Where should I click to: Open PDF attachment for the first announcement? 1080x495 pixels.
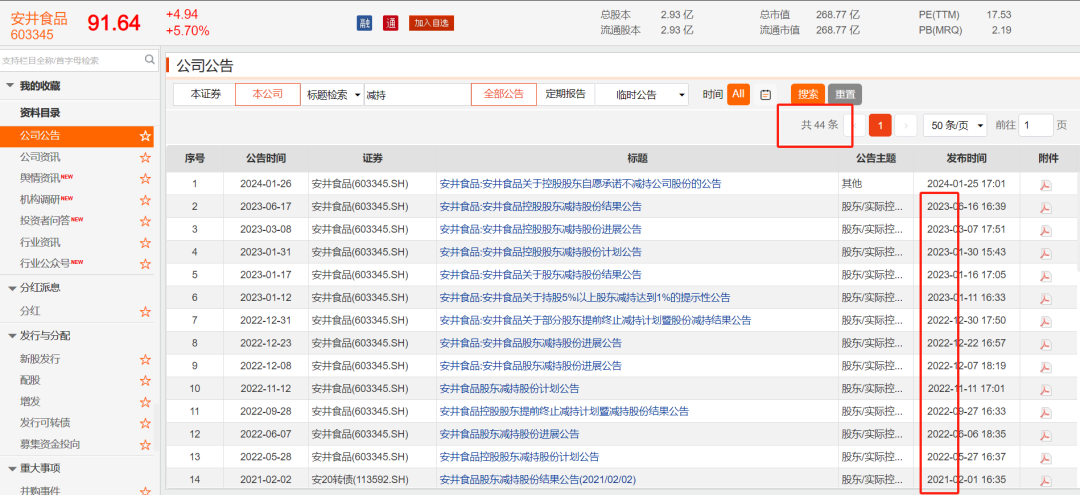point(1046,184)
